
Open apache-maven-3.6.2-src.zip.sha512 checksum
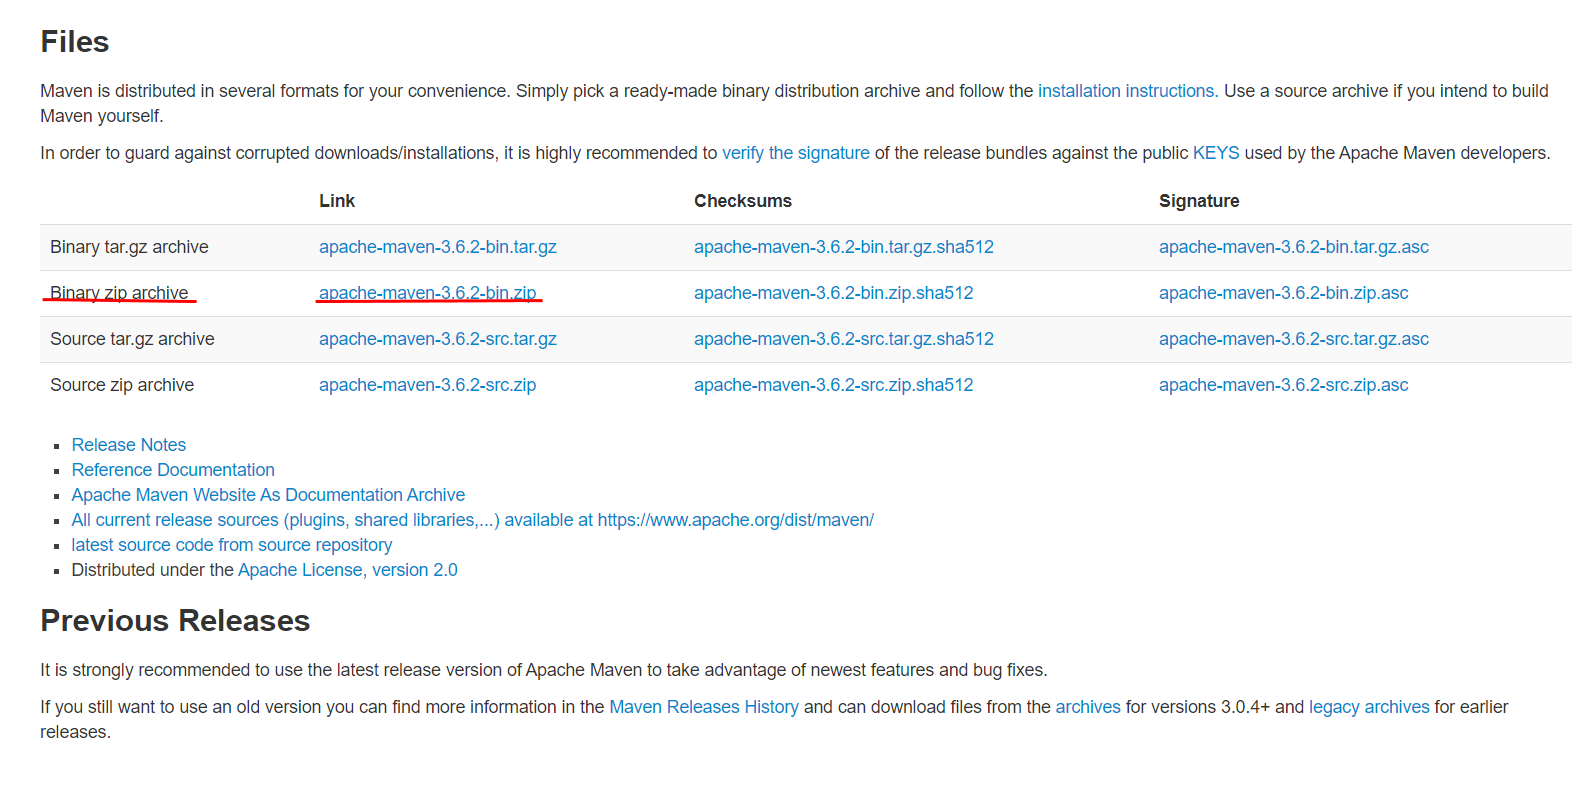pyautogui.click(x=834, y=385)
